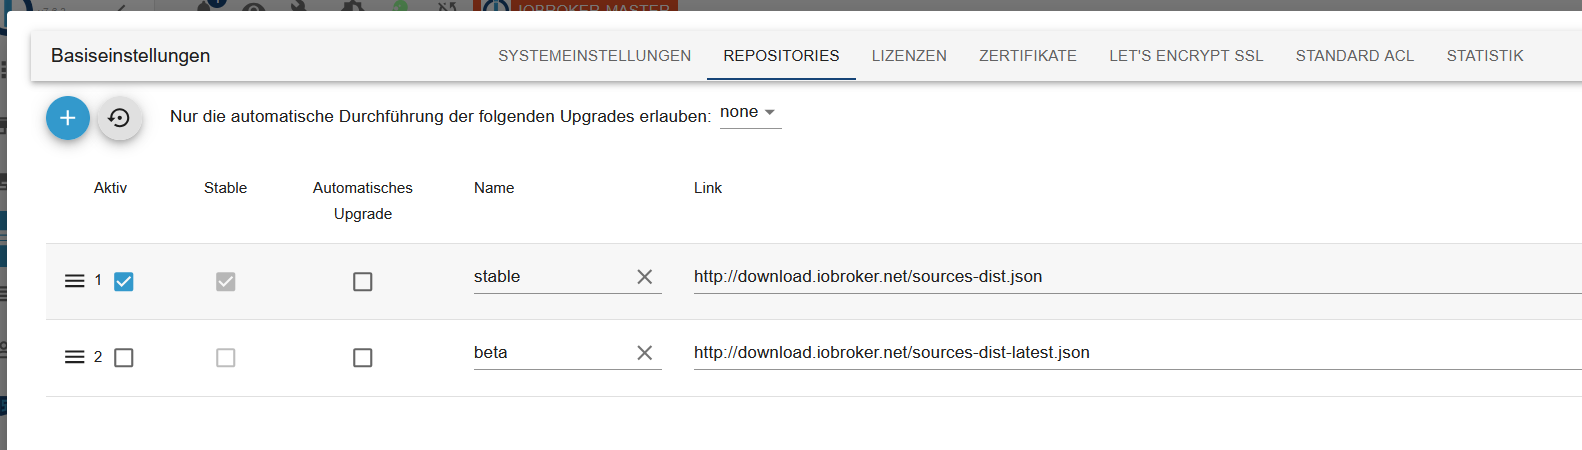Grab the drag handle of row 1

(74, 281)
